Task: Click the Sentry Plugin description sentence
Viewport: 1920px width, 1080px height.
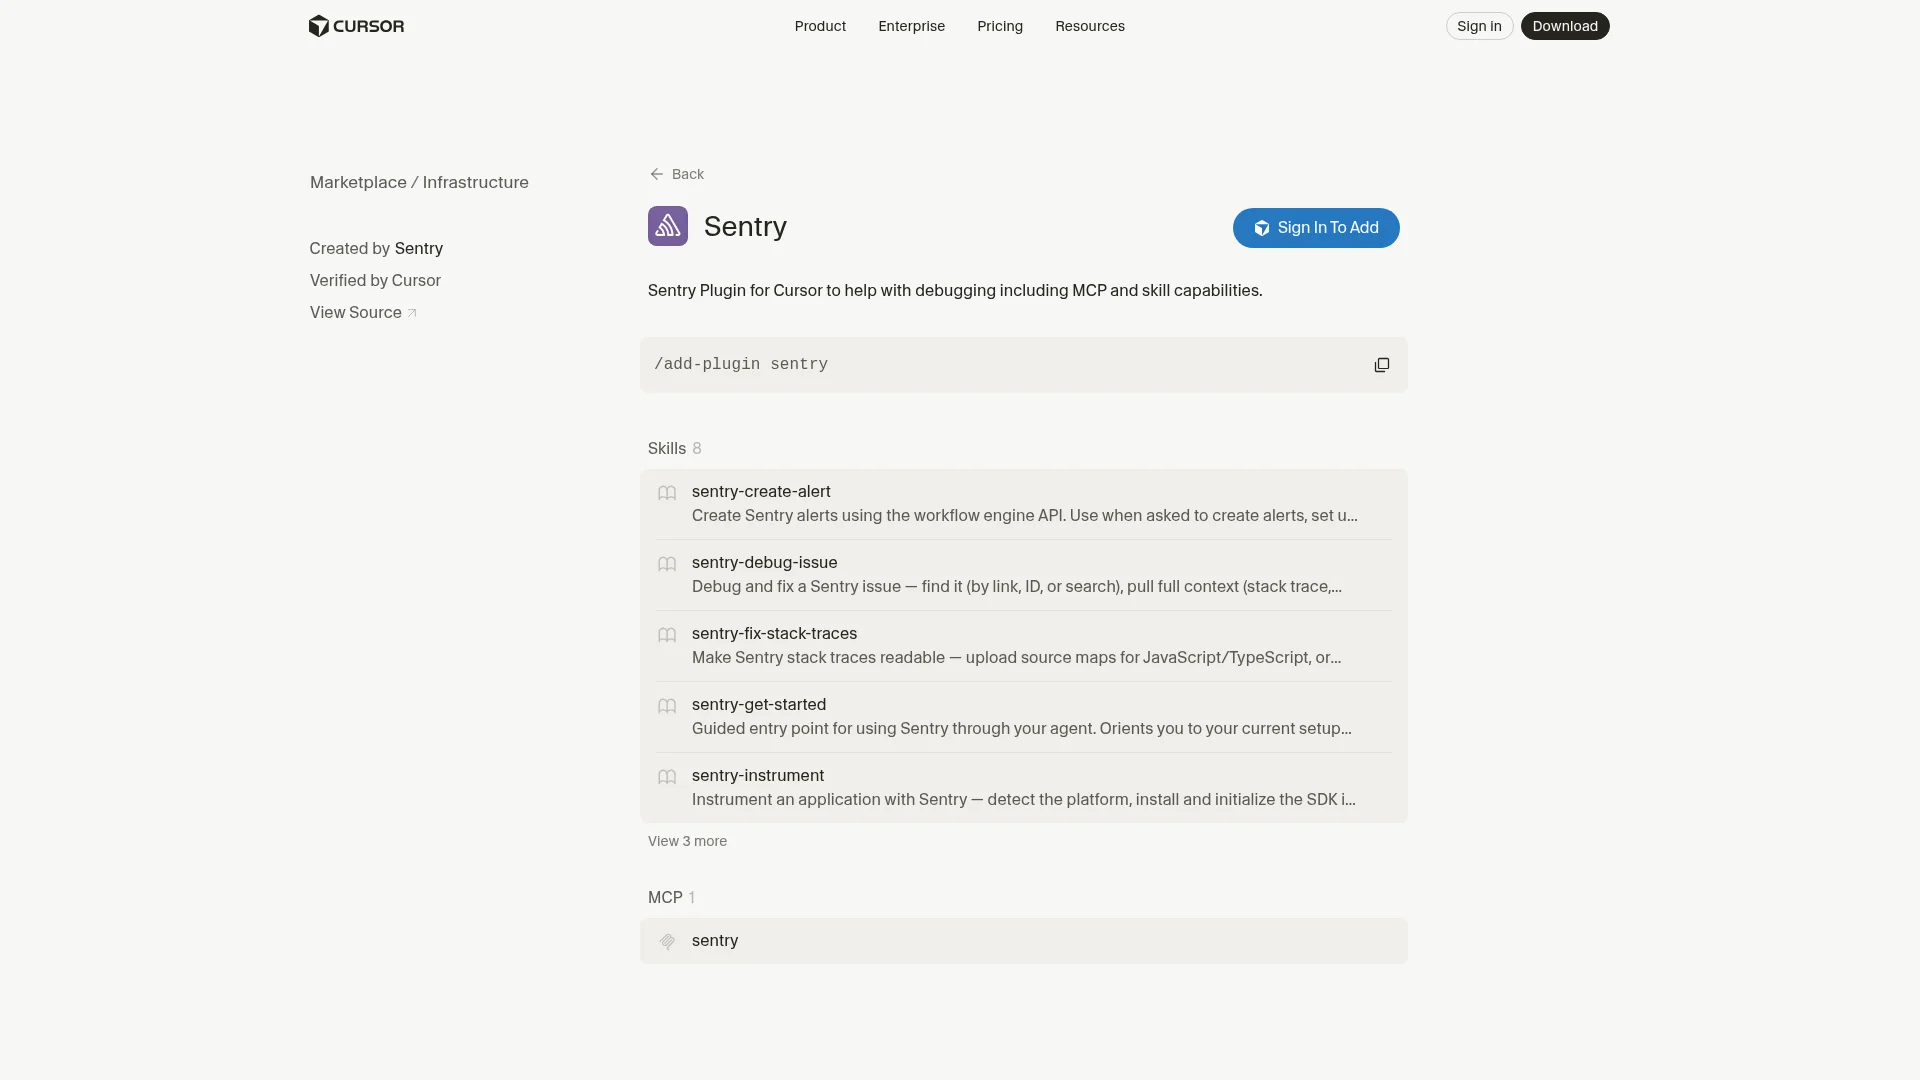Action: [x=955, y=290]
